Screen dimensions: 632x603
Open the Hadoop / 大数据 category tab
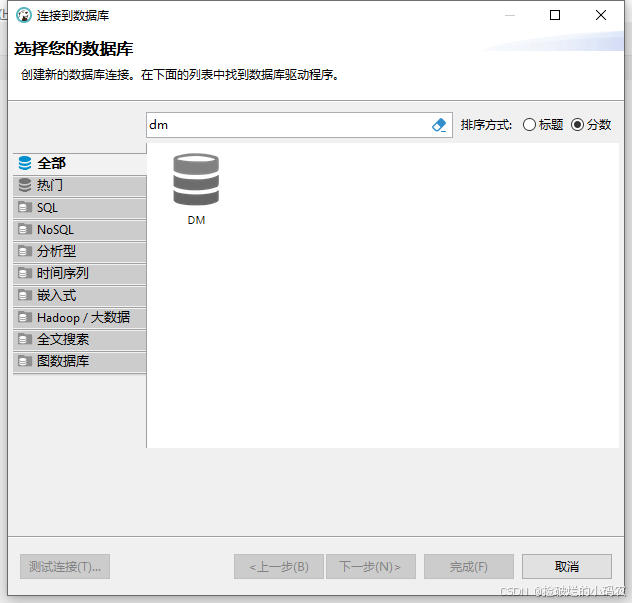(x=80, y=318)
